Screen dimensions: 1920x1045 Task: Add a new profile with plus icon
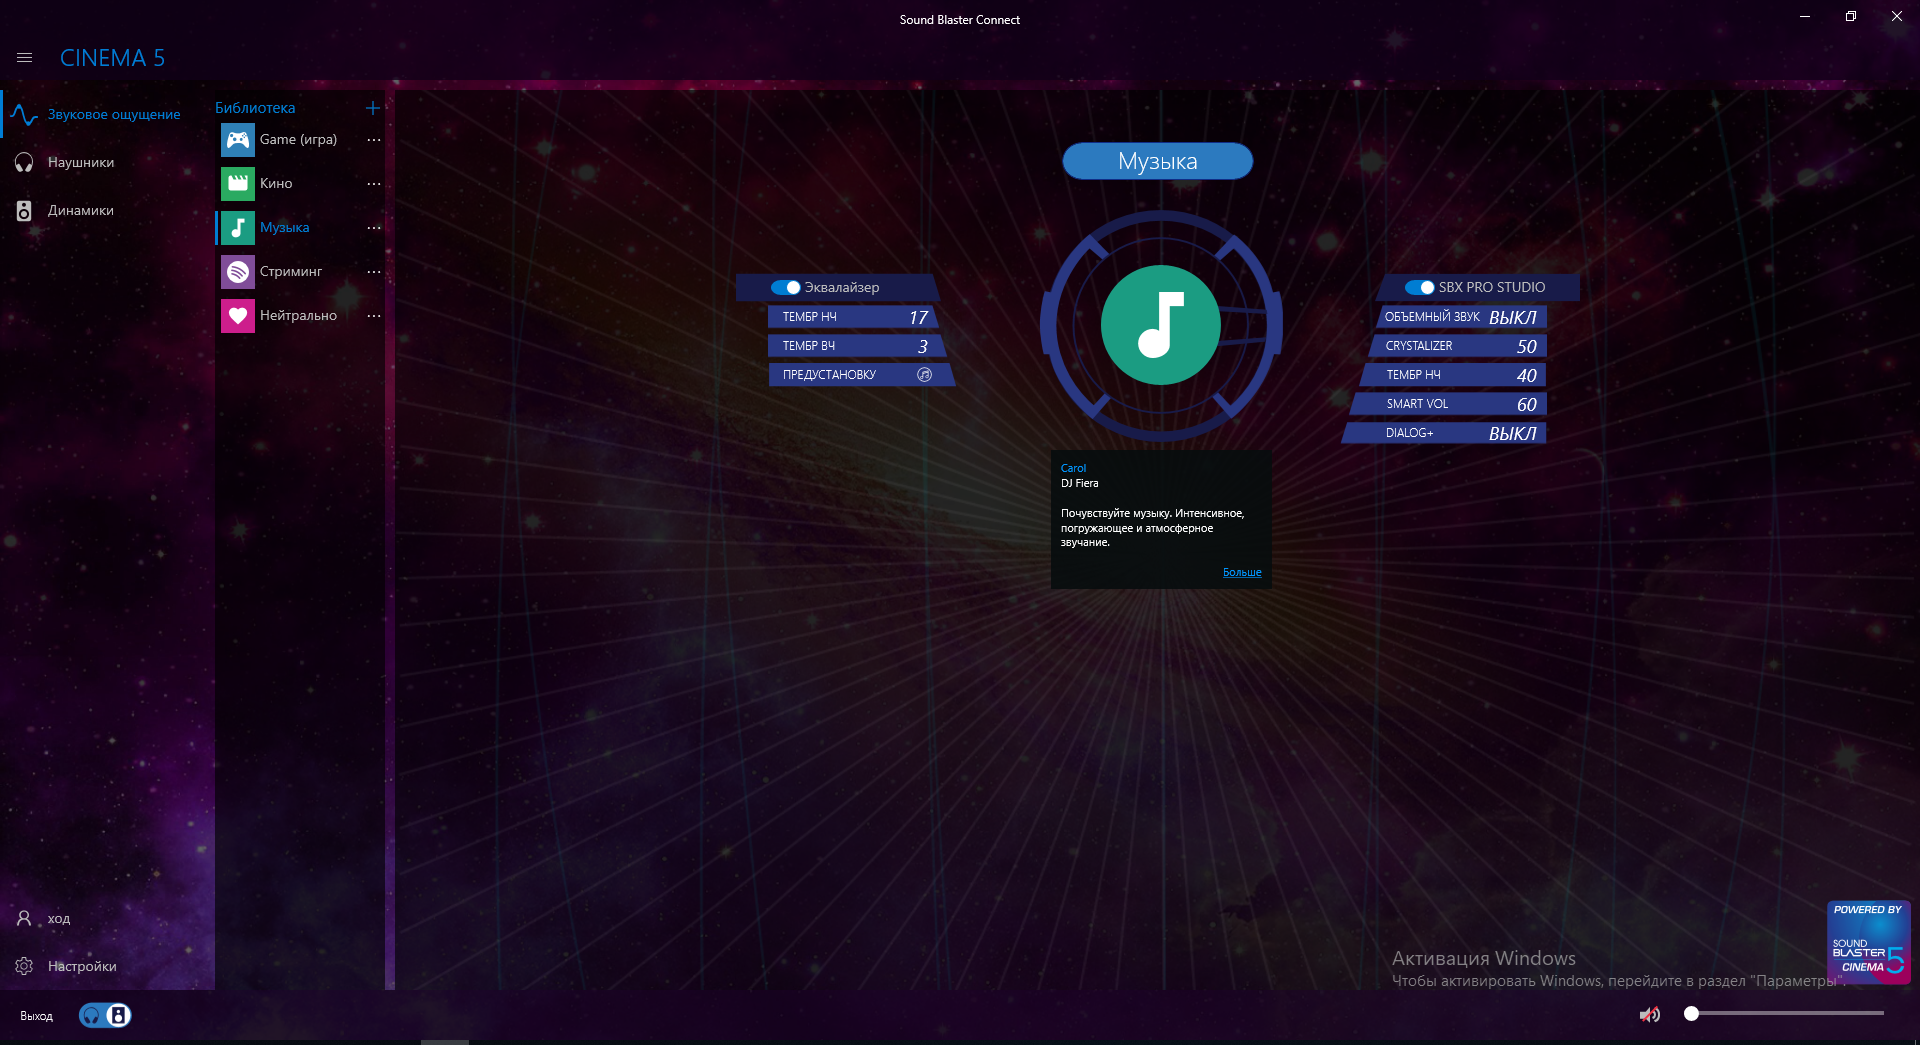pos(373,108)
